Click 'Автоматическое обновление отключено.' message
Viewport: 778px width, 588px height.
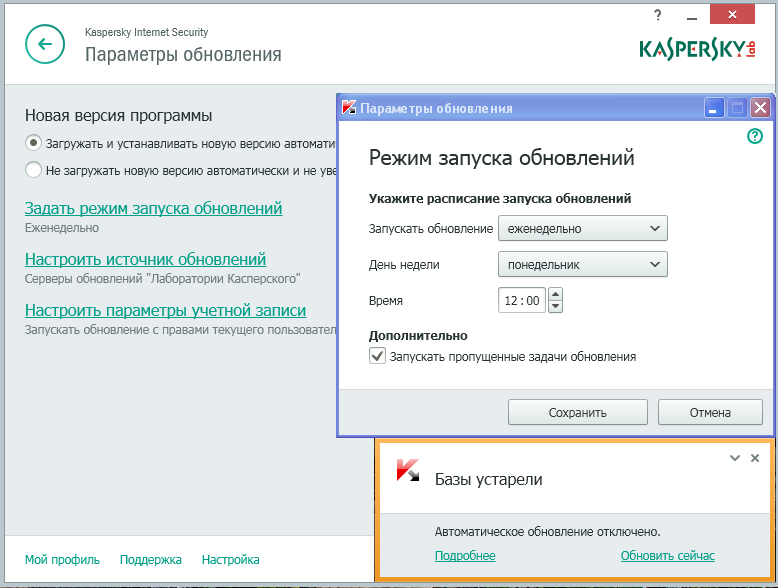[x=547, y=532]
